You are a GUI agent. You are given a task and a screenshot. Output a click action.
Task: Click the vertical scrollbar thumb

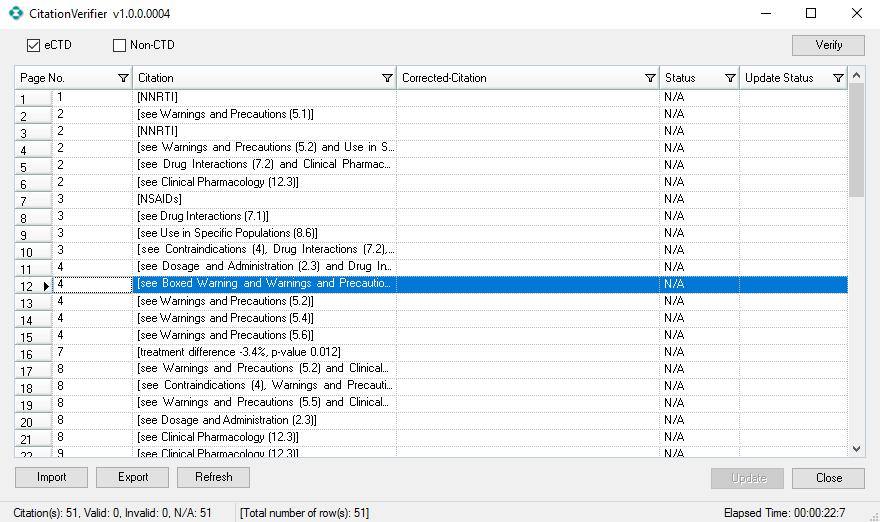(x=856, y=140)
